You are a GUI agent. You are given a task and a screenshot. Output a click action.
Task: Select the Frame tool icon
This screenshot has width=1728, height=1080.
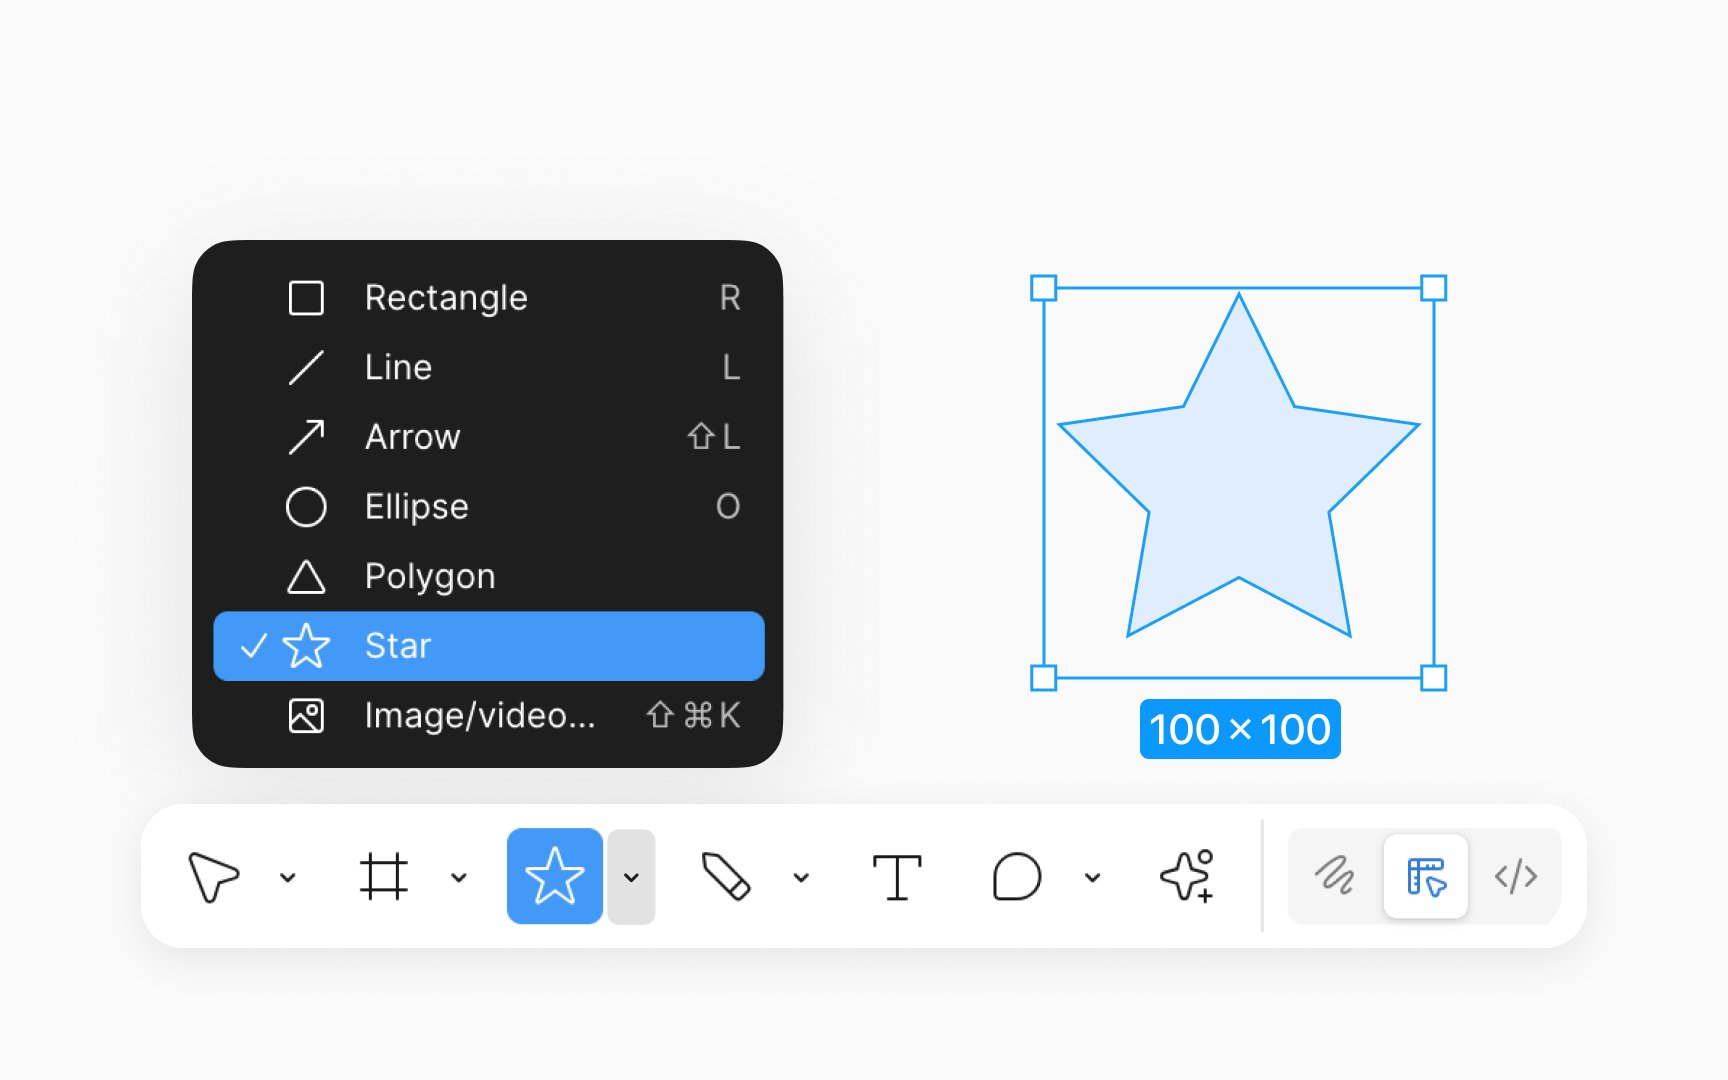384,877
